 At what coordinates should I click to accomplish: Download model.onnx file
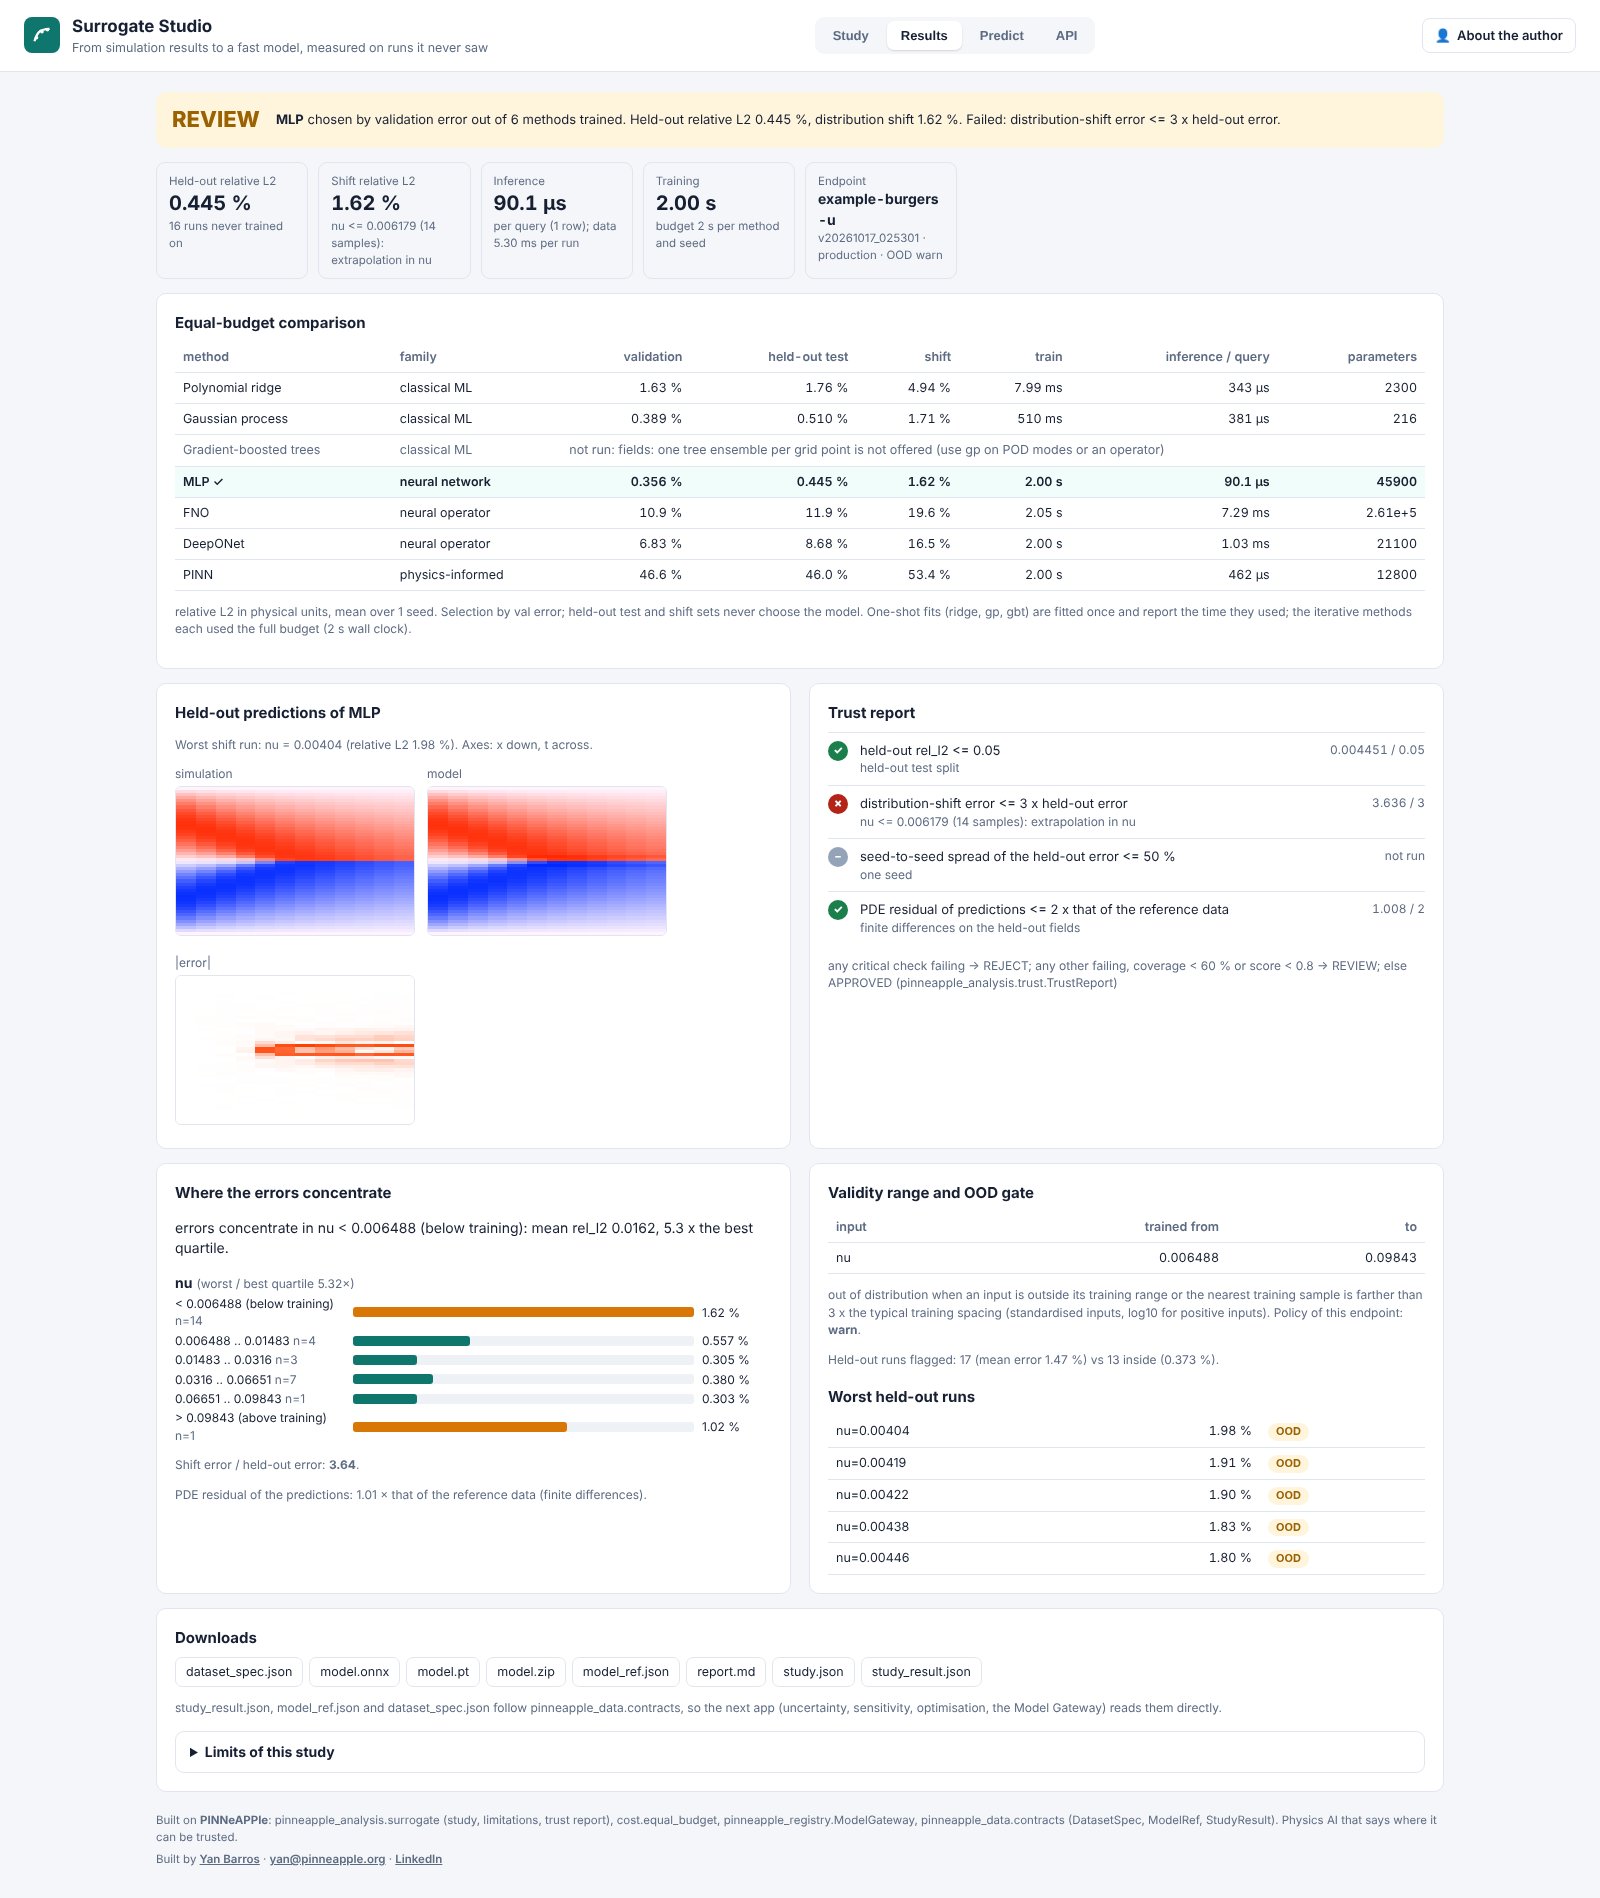(x=354, y=1672)
